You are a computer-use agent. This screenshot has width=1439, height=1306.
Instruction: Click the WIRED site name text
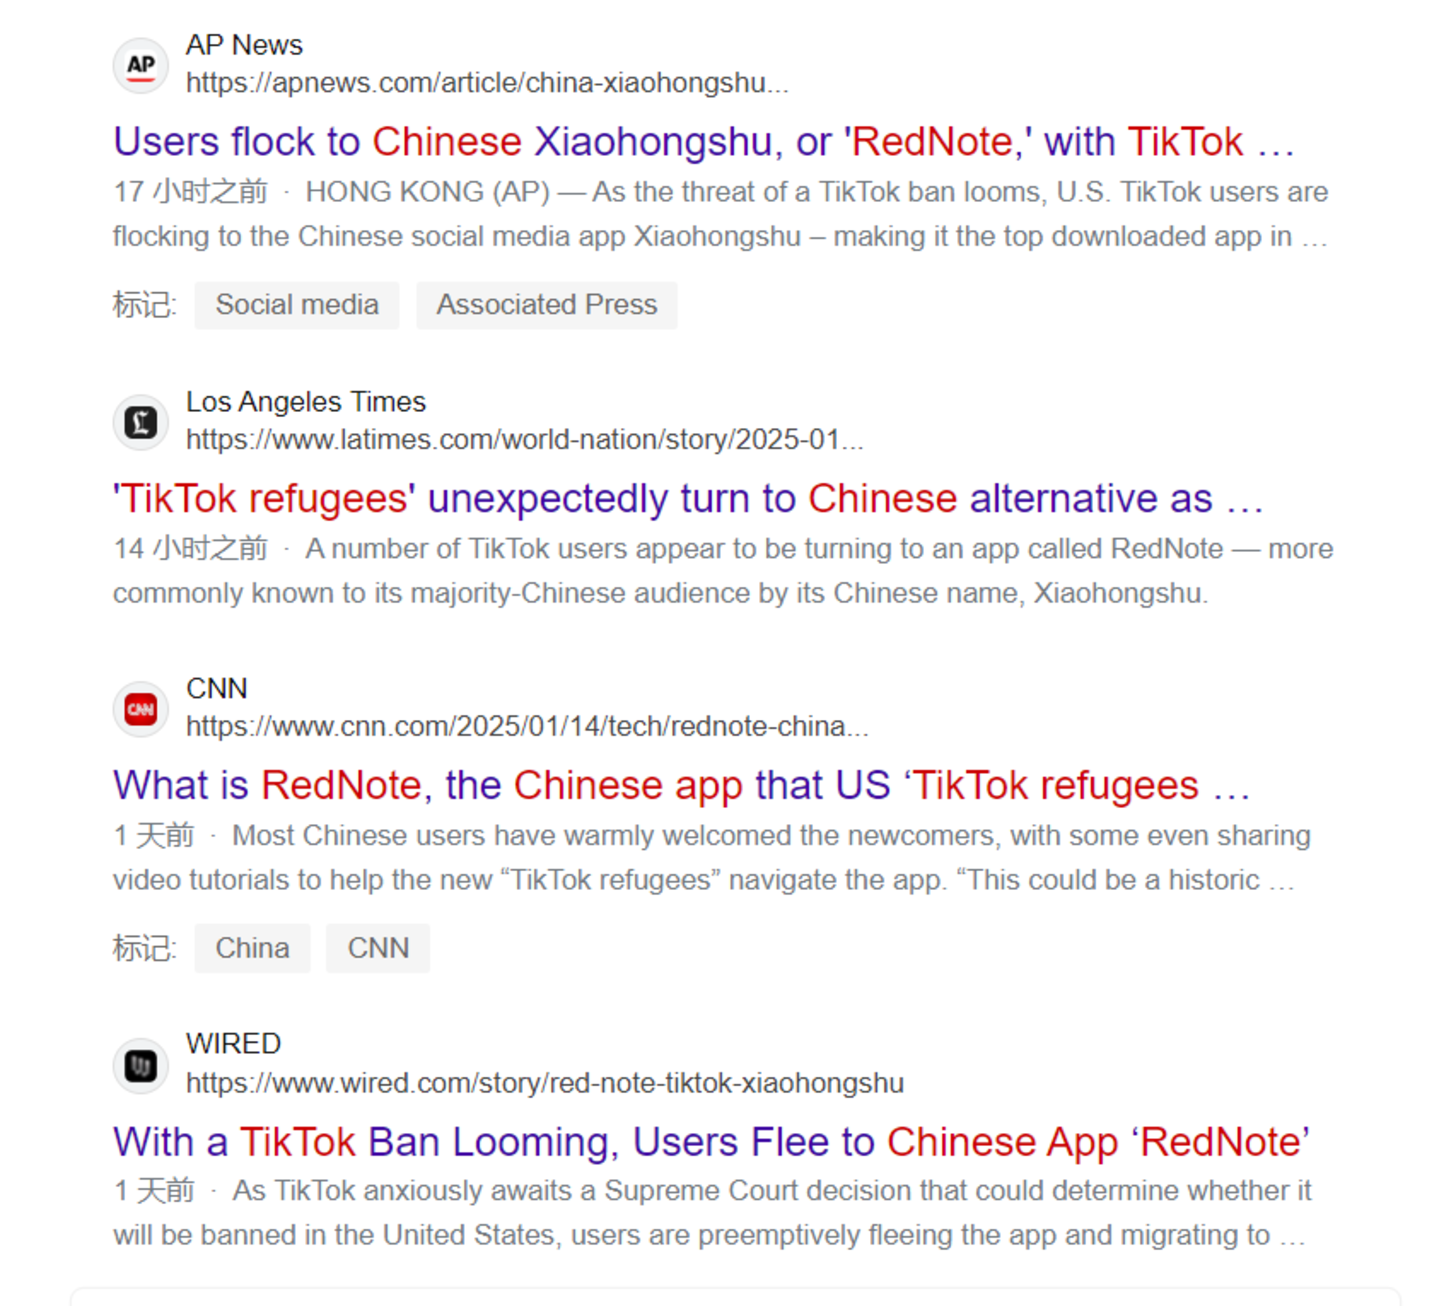click(233, 1044)
